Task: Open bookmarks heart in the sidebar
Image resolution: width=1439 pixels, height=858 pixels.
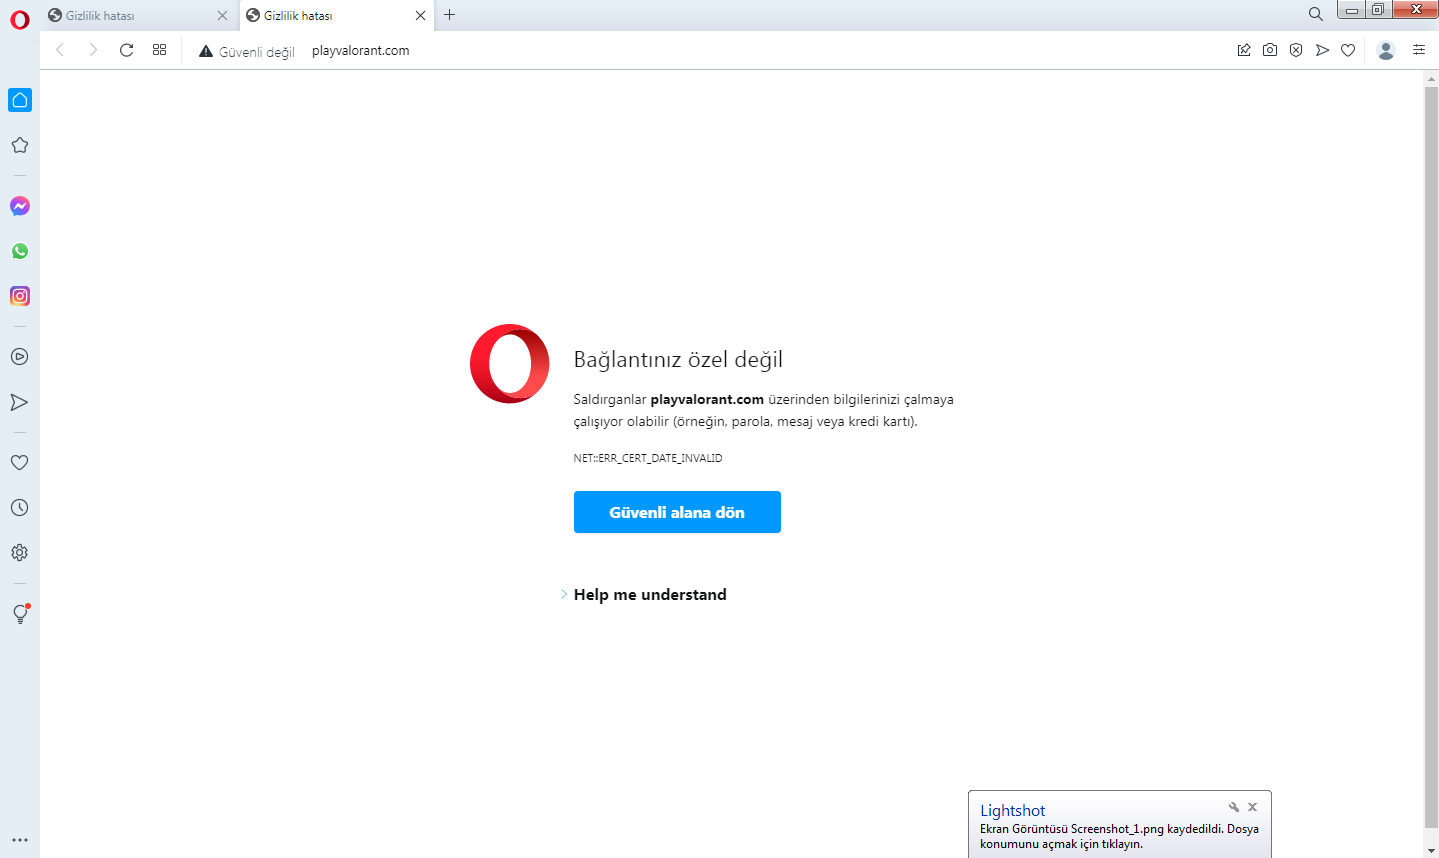Action: coord(20,463)
